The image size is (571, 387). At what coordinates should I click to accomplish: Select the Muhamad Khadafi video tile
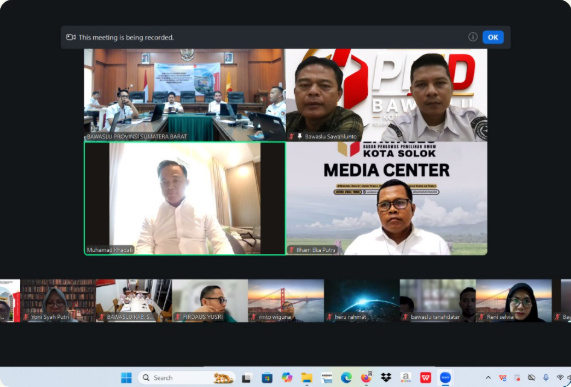[x=185, y=198]
